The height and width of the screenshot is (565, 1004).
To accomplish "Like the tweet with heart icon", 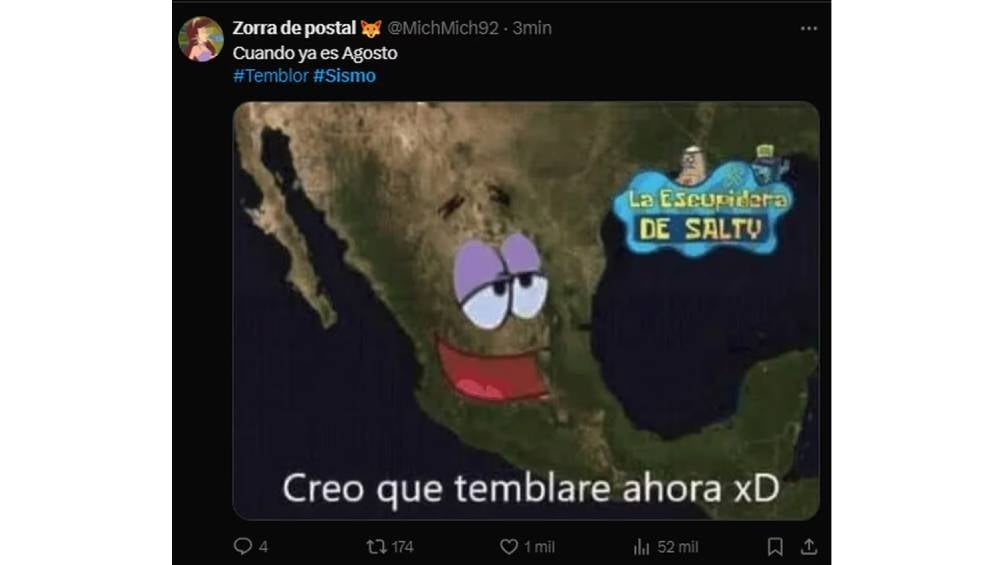I will pos(508,546).
